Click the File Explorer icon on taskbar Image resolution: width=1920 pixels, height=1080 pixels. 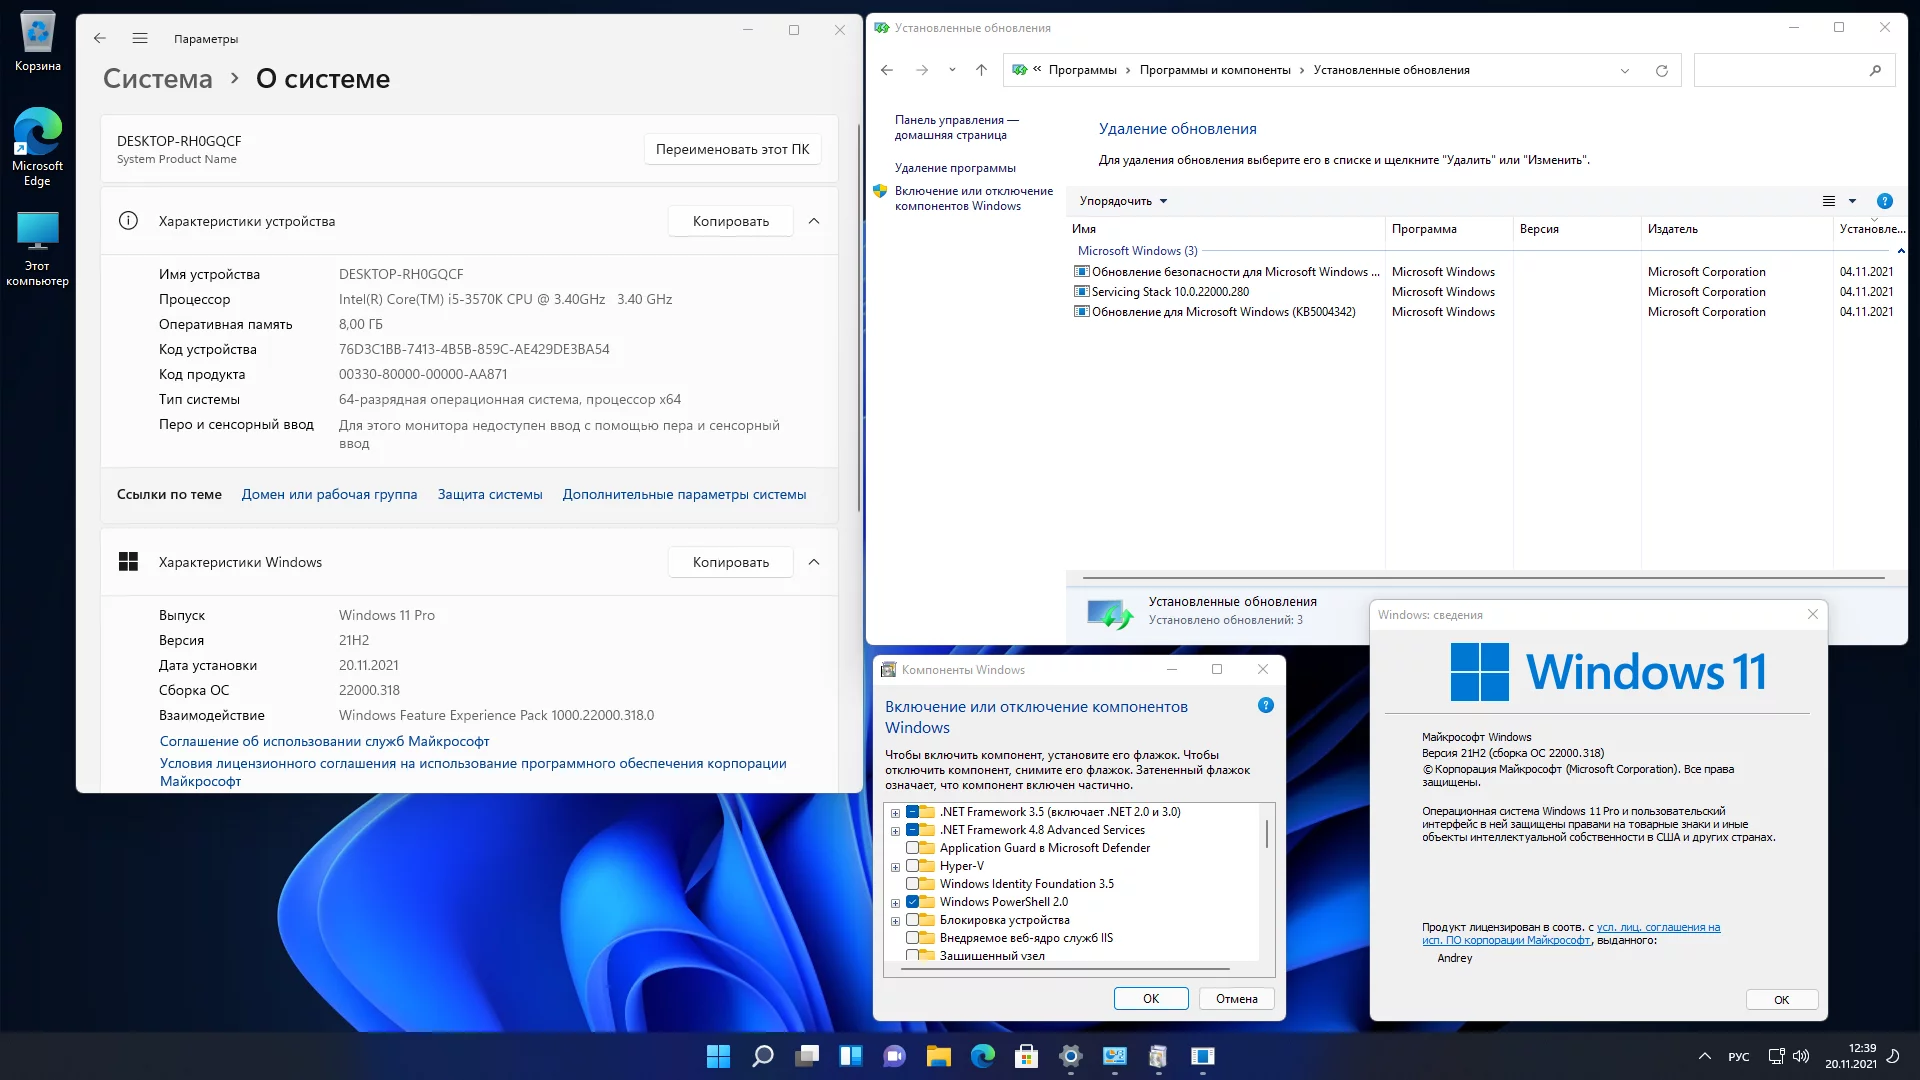(938, 1055)
